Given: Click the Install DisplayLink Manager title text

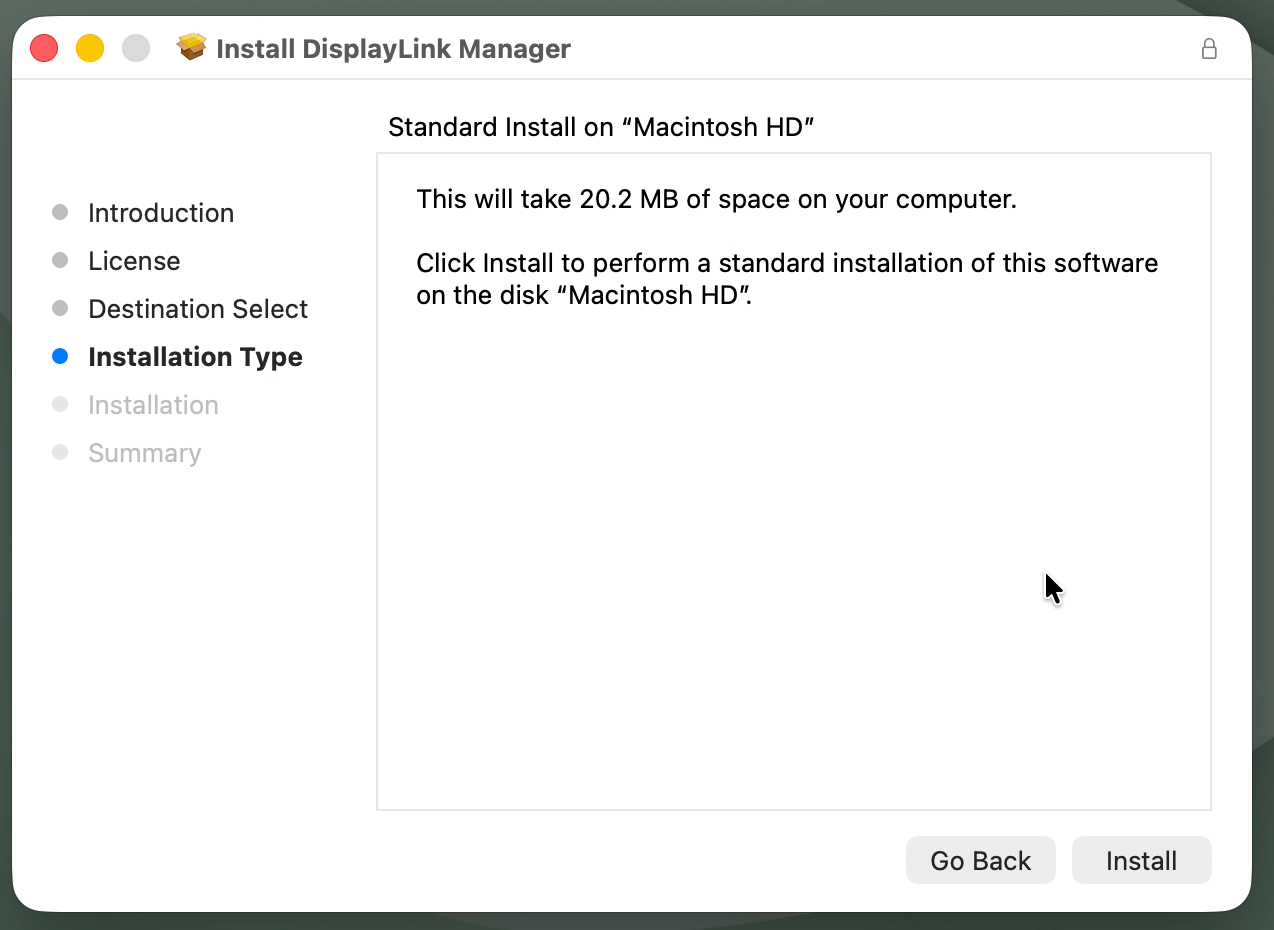Looking at the screenshot, I should 393,48.
